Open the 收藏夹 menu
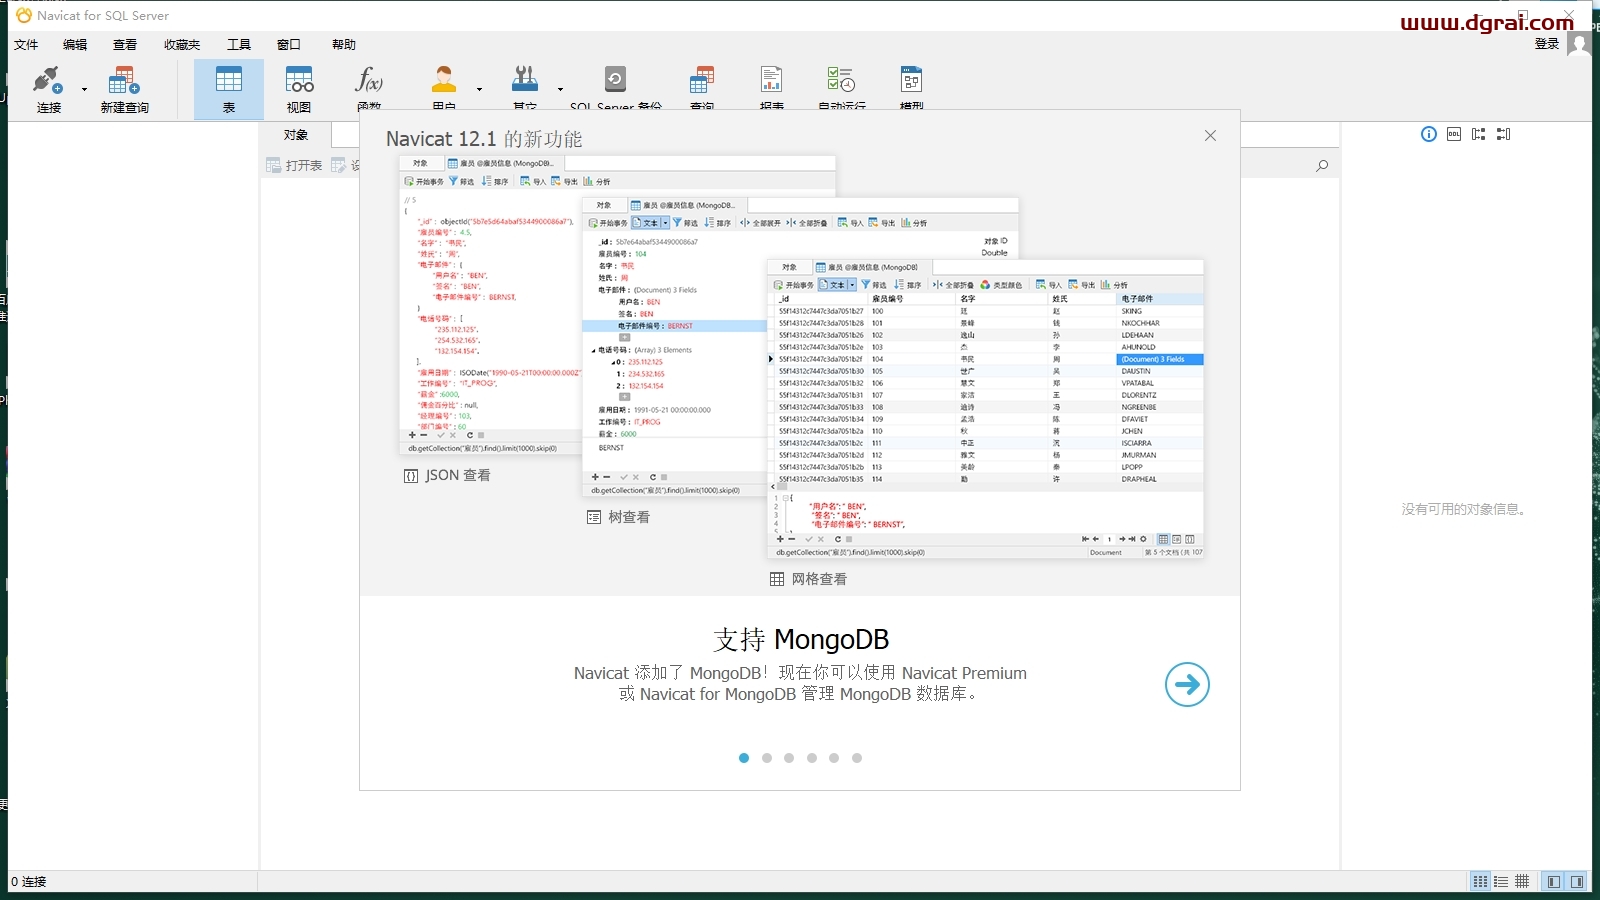The image size is (1600, 900). (182, 44)
